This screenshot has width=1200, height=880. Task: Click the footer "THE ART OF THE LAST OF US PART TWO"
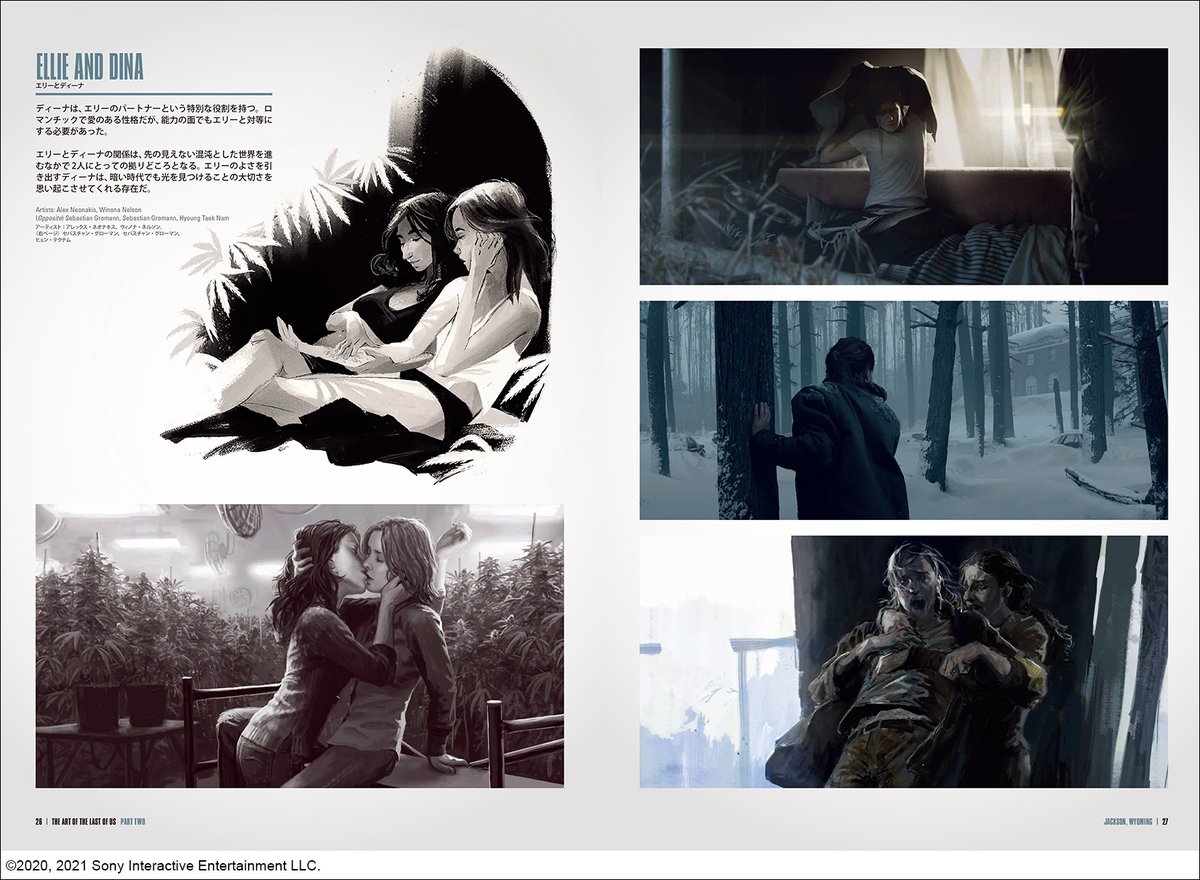99,822
